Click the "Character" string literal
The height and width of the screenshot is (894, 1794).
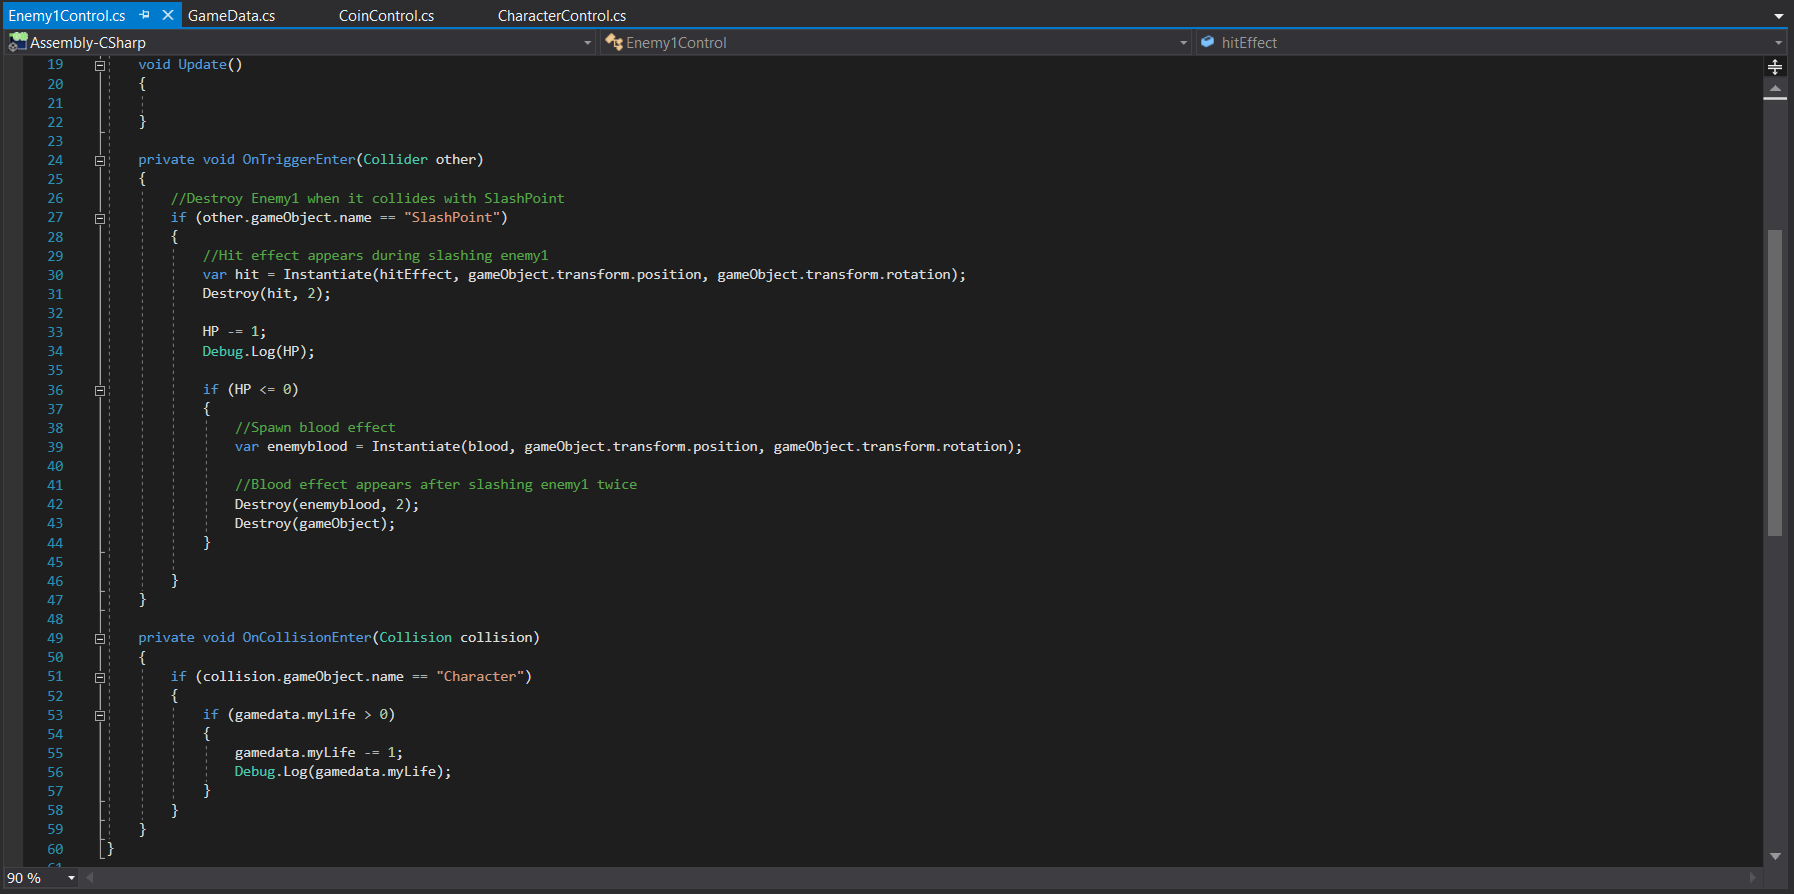pos(480,676)
